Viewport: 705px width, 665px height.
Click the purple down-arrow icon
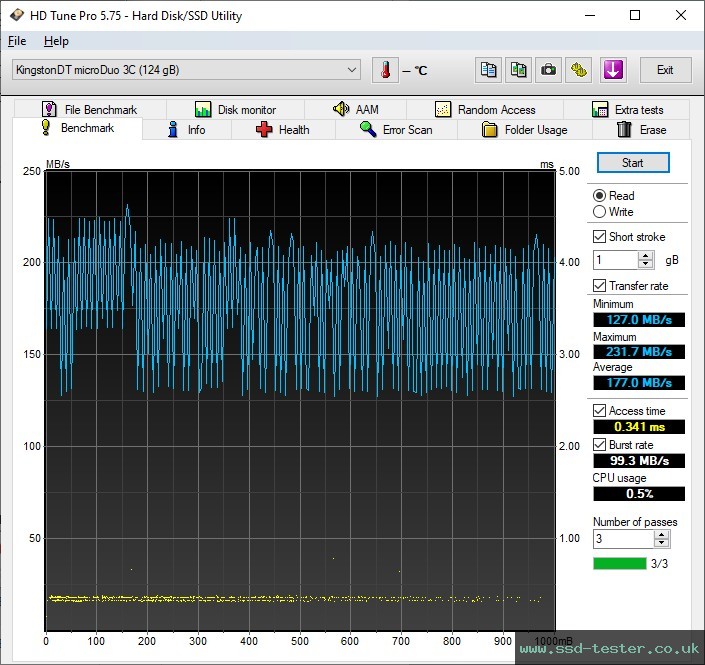click(613, 70)
